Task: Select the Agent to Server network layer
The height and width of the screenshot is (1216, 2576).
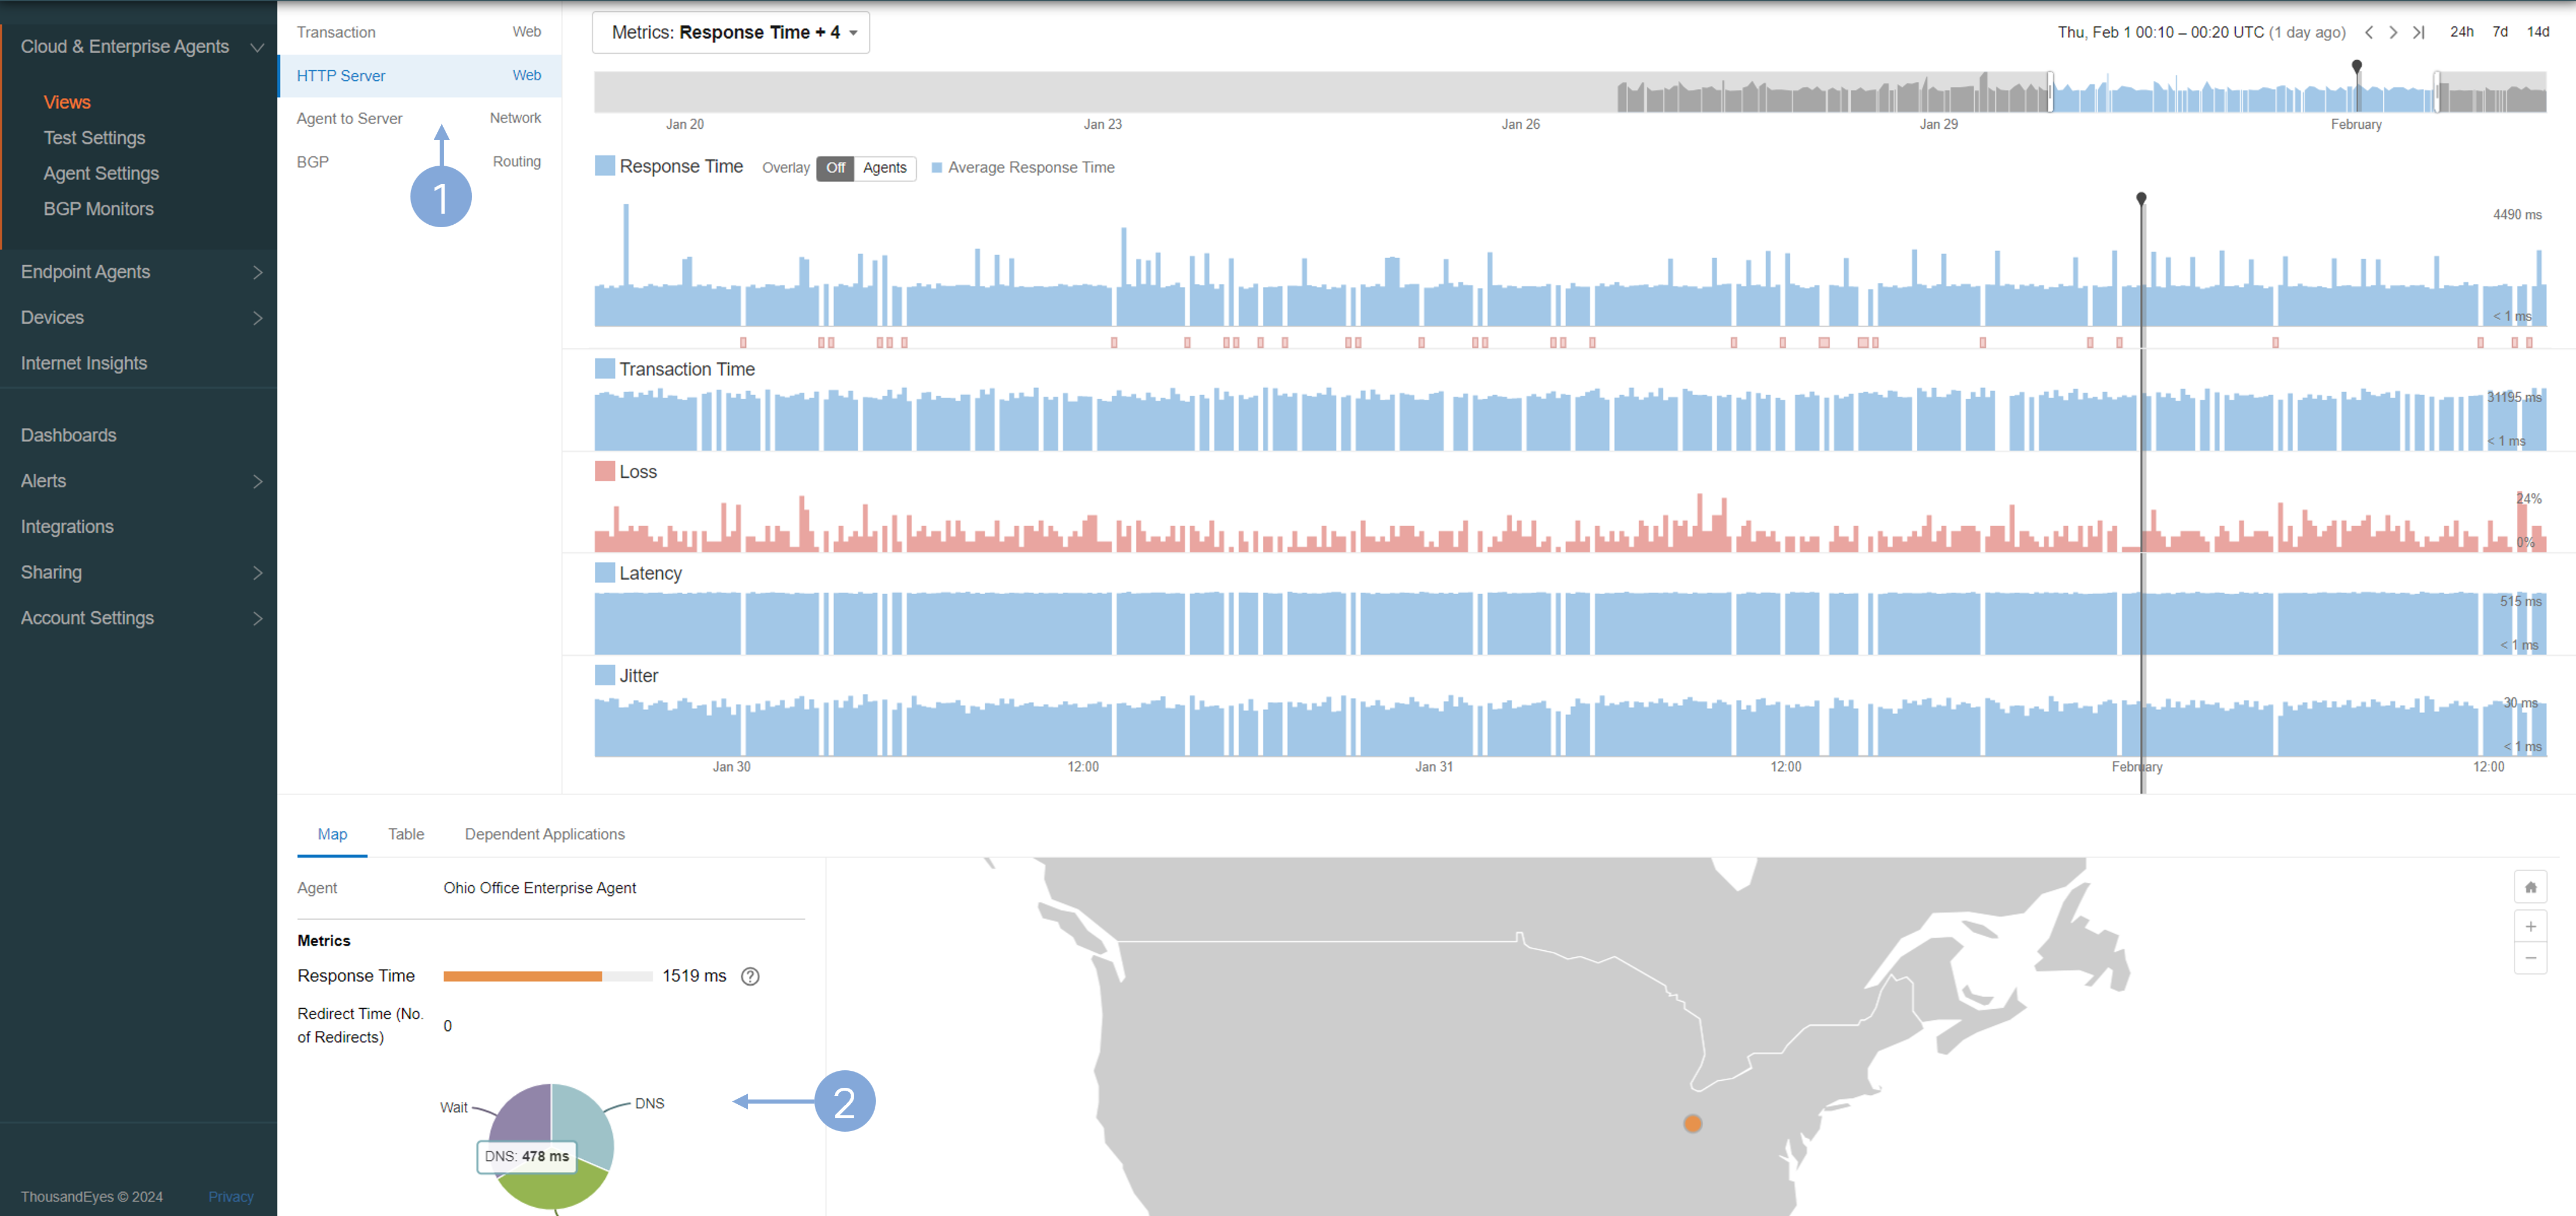Action: click(x=349, y=118)
